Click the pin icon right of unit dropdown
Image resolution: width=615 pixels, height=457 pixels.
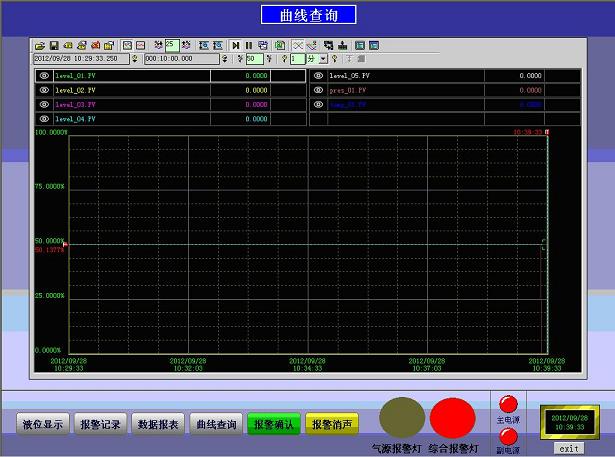[335, 59]
